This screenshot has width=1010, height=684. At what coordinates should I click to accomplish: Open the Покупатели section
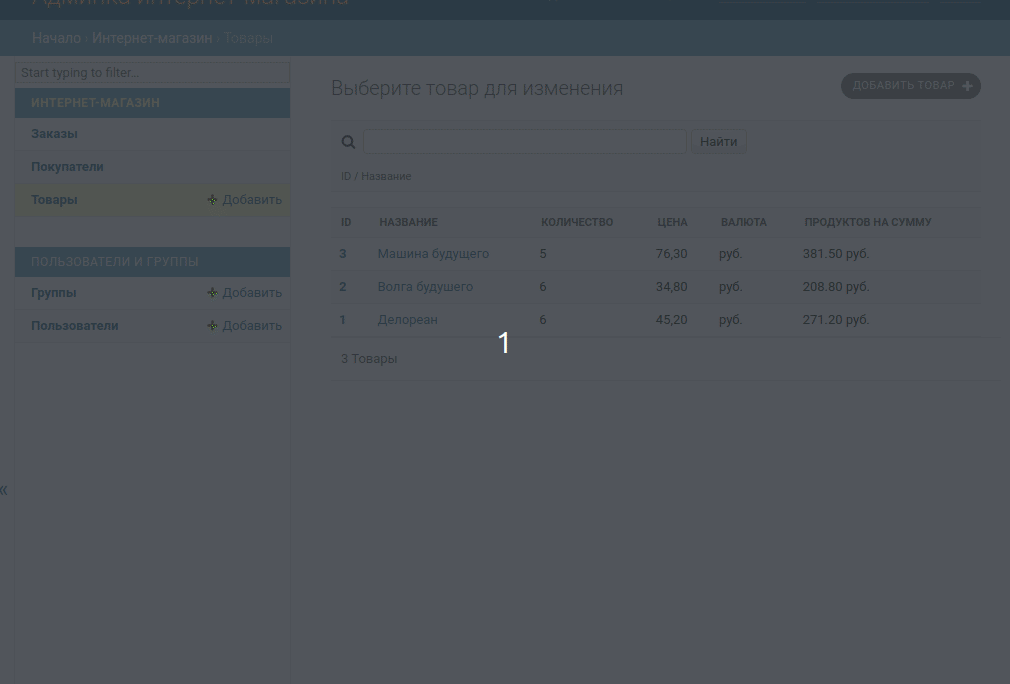[x=67, y=166]
